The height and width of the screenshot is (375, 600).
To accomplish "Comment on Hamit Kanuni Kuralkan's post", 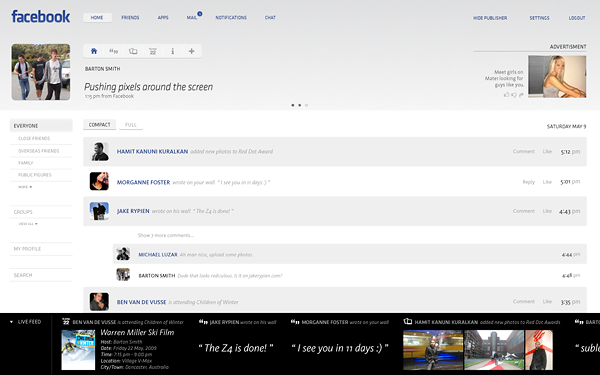I will click(524, 152).
